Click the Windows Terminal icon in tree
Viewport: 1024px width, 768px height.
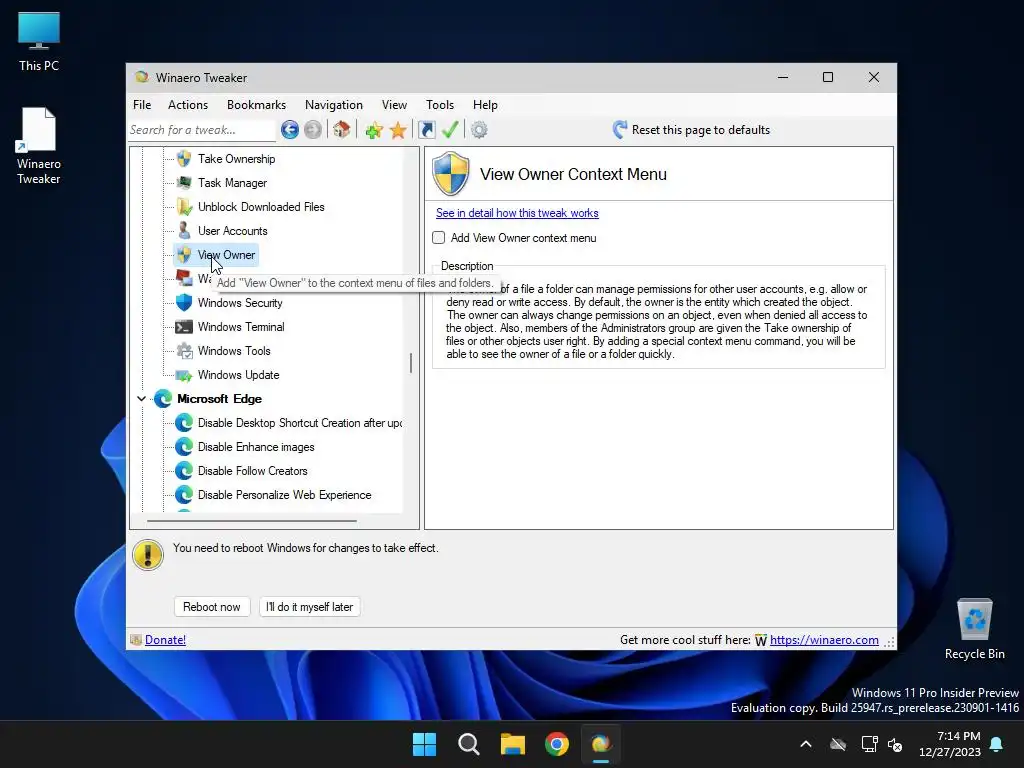coord(184,327)
